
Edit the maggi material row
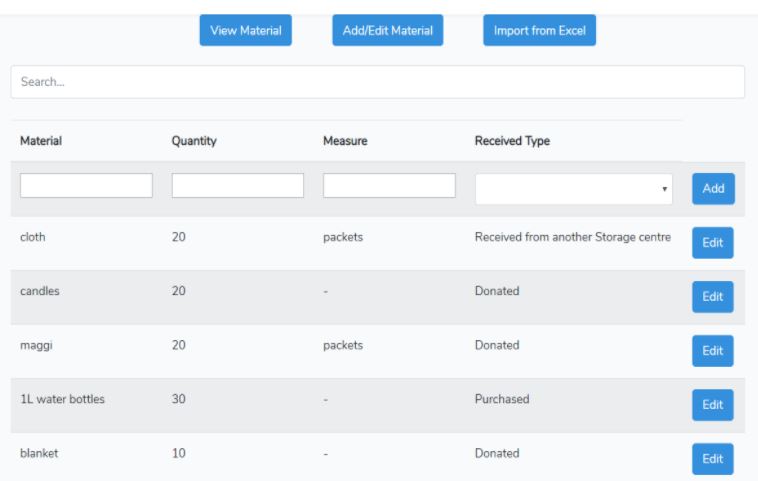coord(712,351)
